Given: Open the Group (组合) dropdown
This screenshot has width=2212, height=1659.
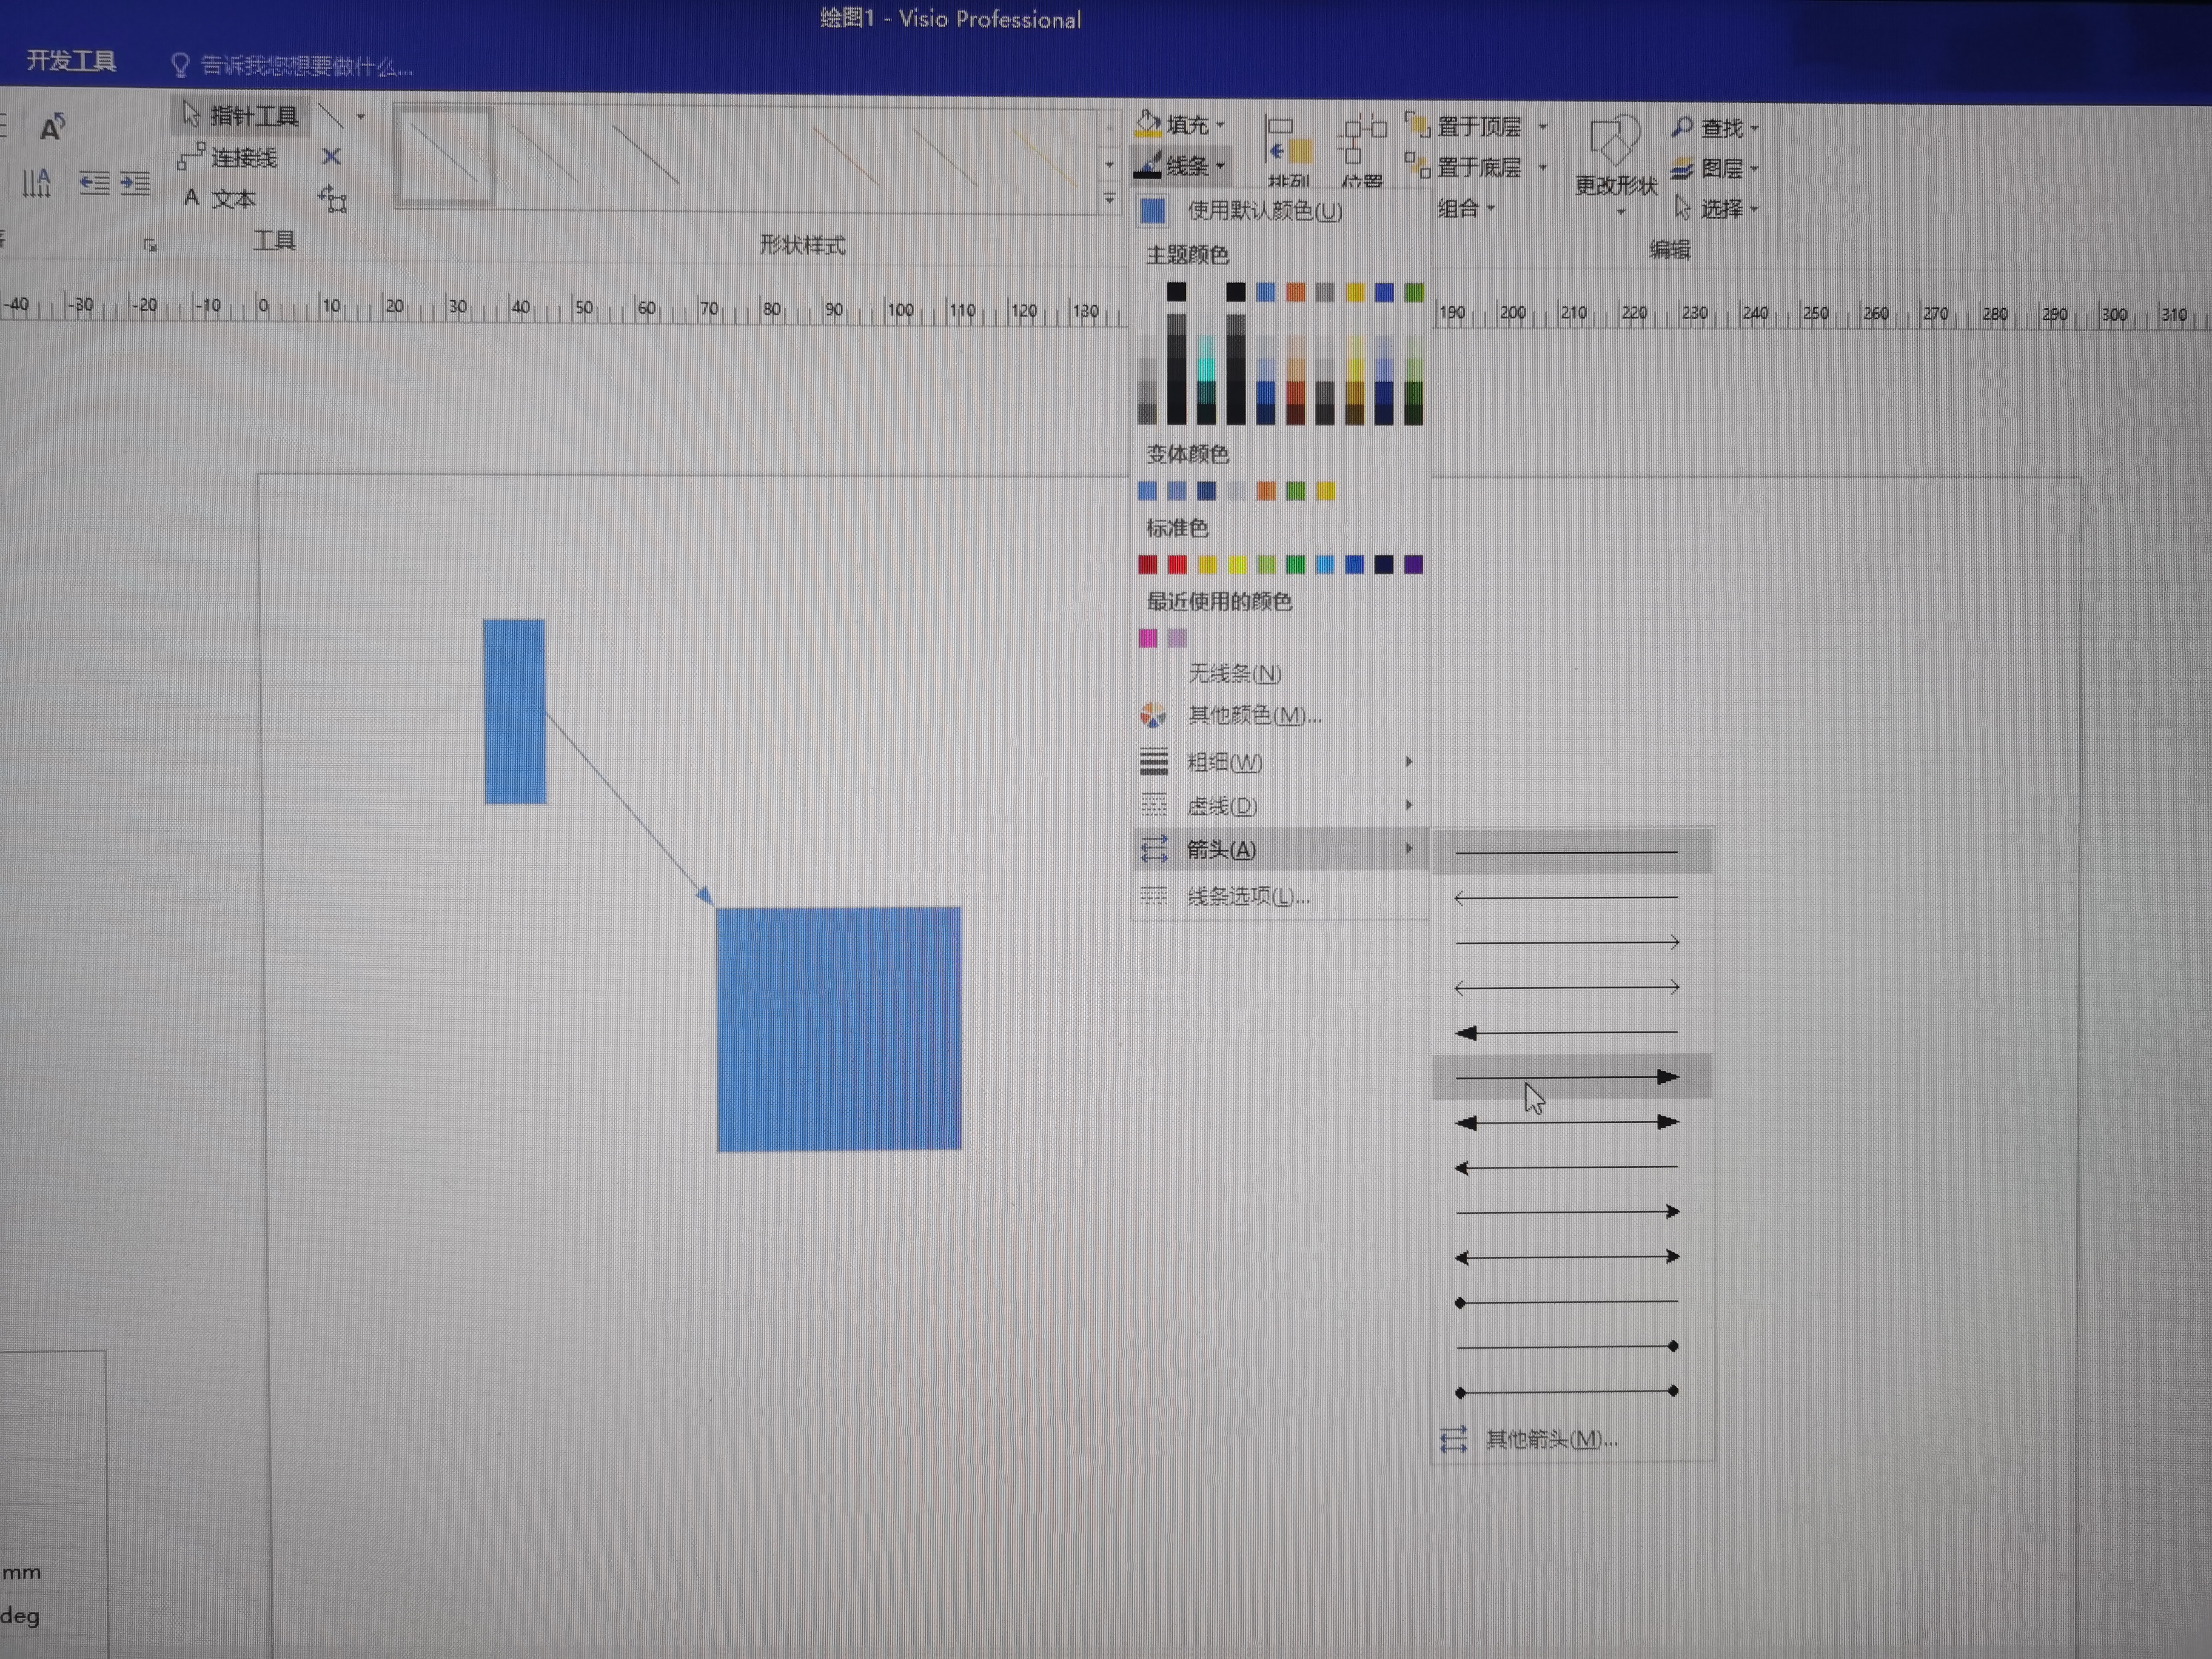Looking at the screenshot, I should 1465,208.
